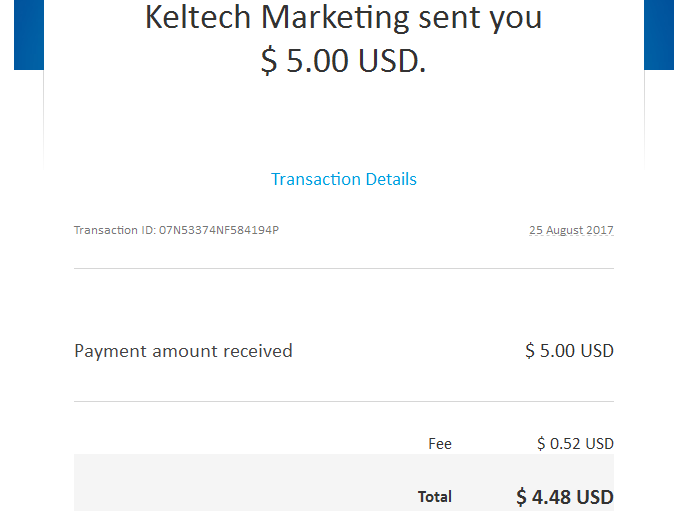
Task: Click the right blue banner strip
Action: [x=659, y=35]
